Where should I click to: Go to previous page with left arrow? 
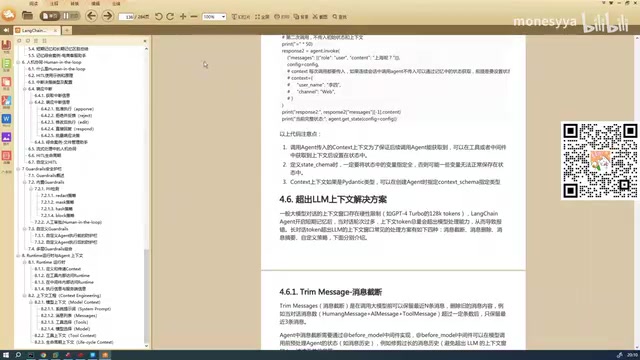[x=91, y=16]
